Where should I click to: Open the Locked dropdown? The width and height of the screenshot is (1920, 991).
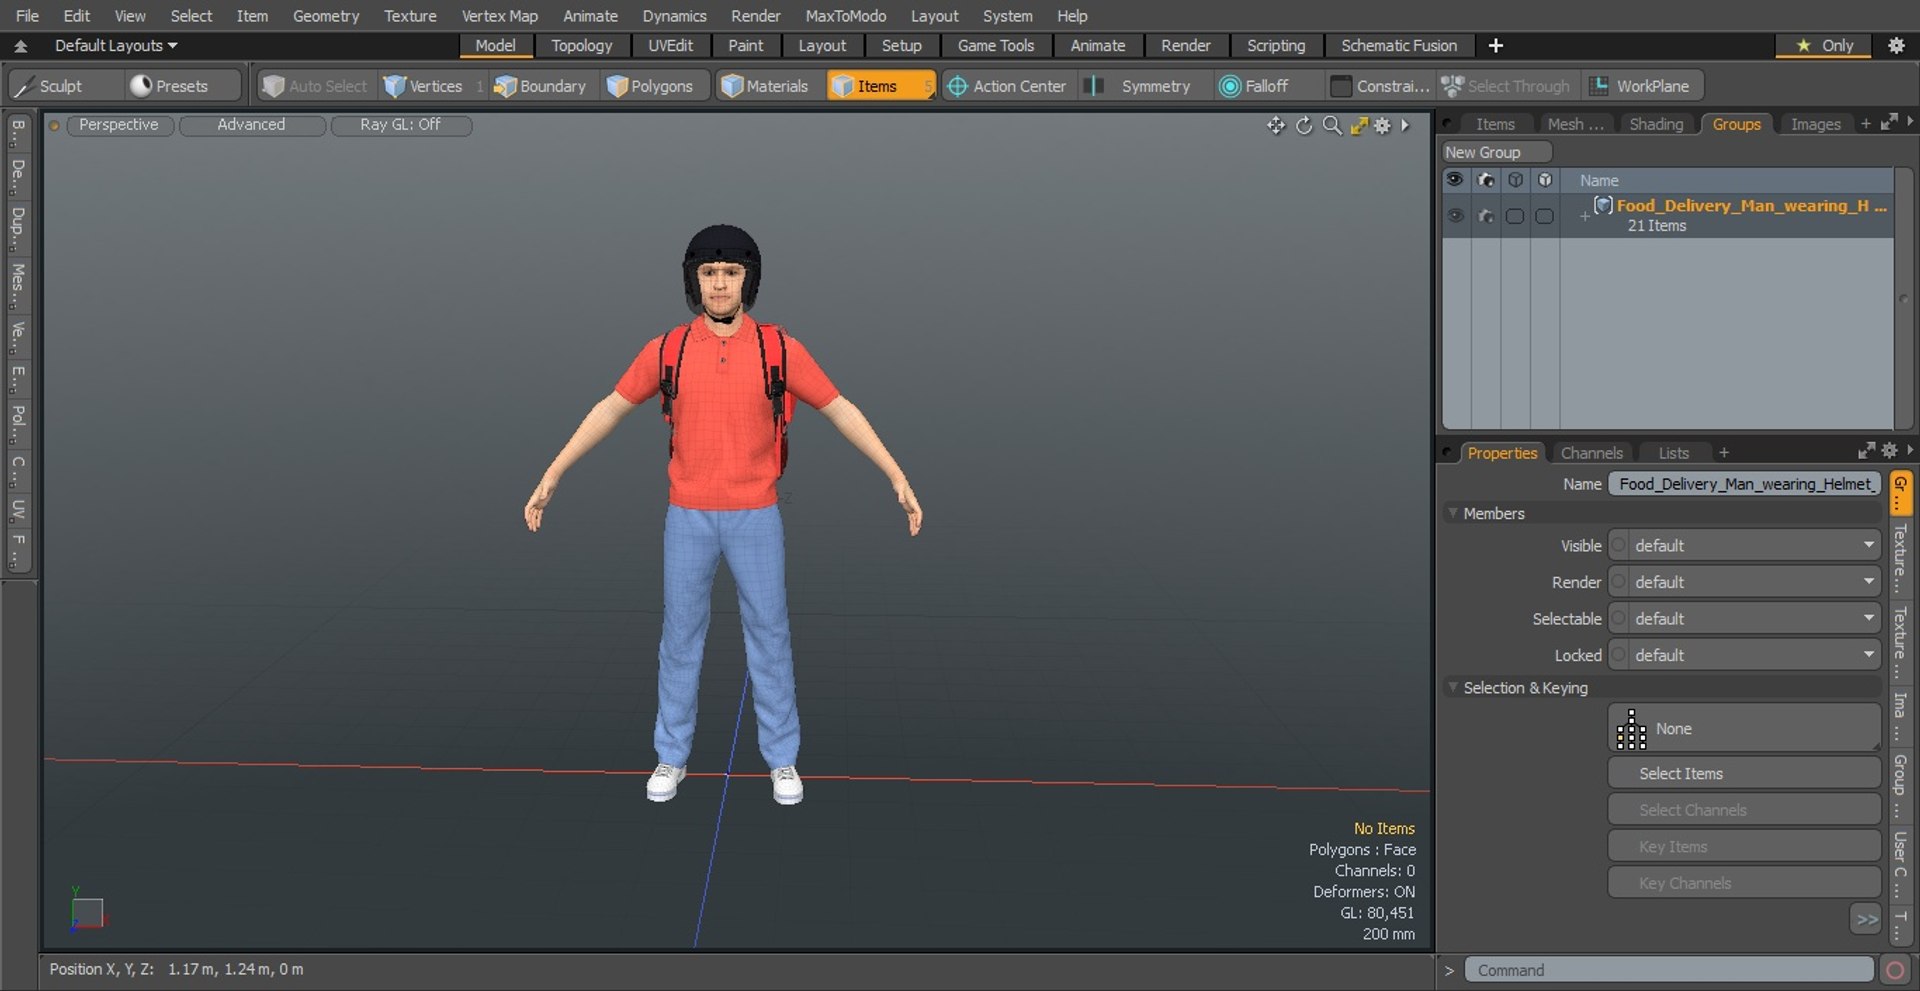point(1744,655)
